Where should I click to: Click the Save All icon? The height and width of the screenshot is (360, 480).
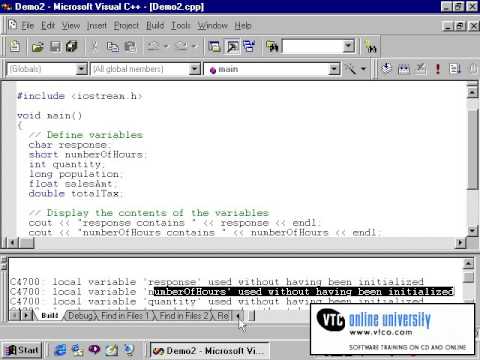[72, 47]
